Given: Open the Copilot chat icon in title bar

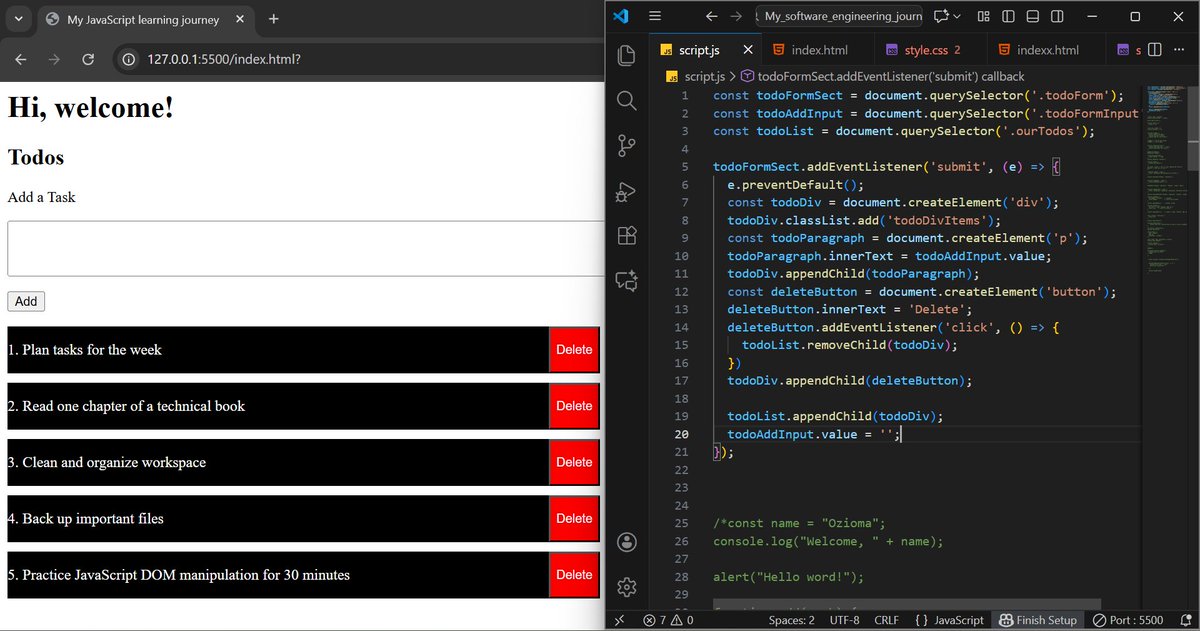Looking at the screenshot, I should pyautogui.click(x=941, y=16).
